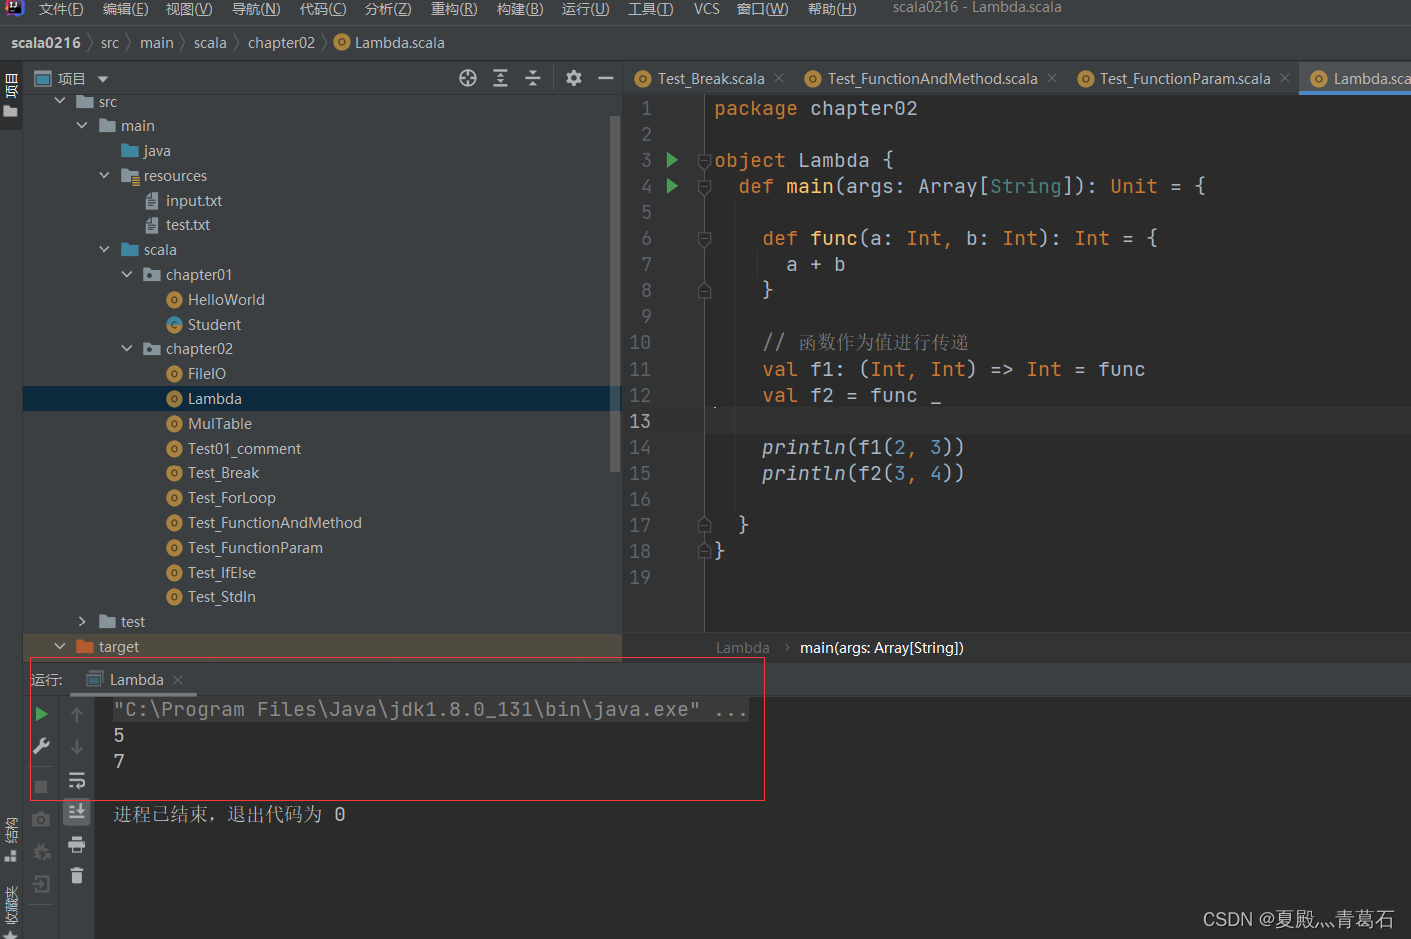
Task: Select MulTable in project tree
Action: [220, 424]
